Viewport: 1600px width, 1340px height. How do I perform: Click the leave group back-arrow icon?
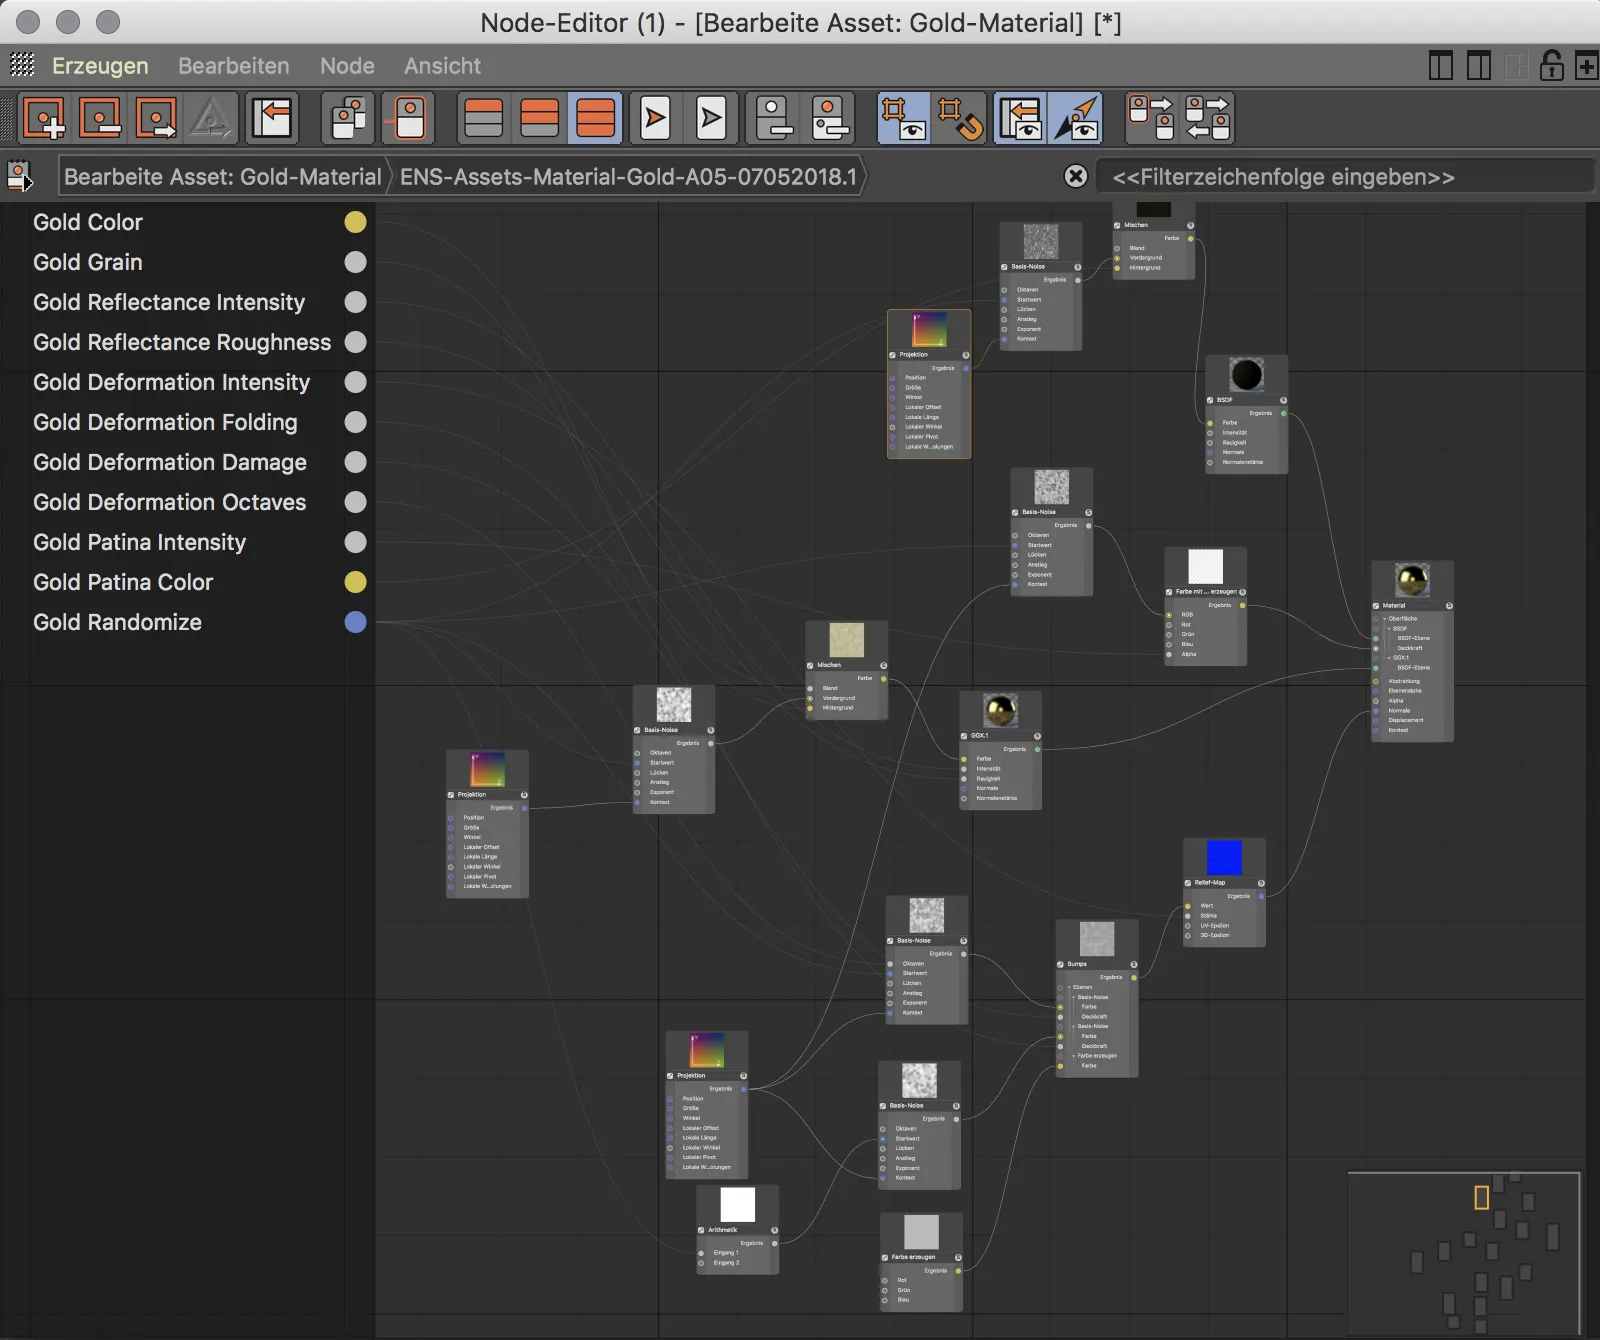click(272, 118)
